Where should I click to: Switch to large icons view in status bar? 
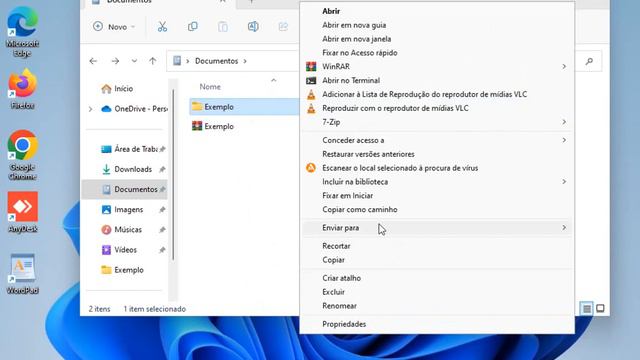pos(600,308)
